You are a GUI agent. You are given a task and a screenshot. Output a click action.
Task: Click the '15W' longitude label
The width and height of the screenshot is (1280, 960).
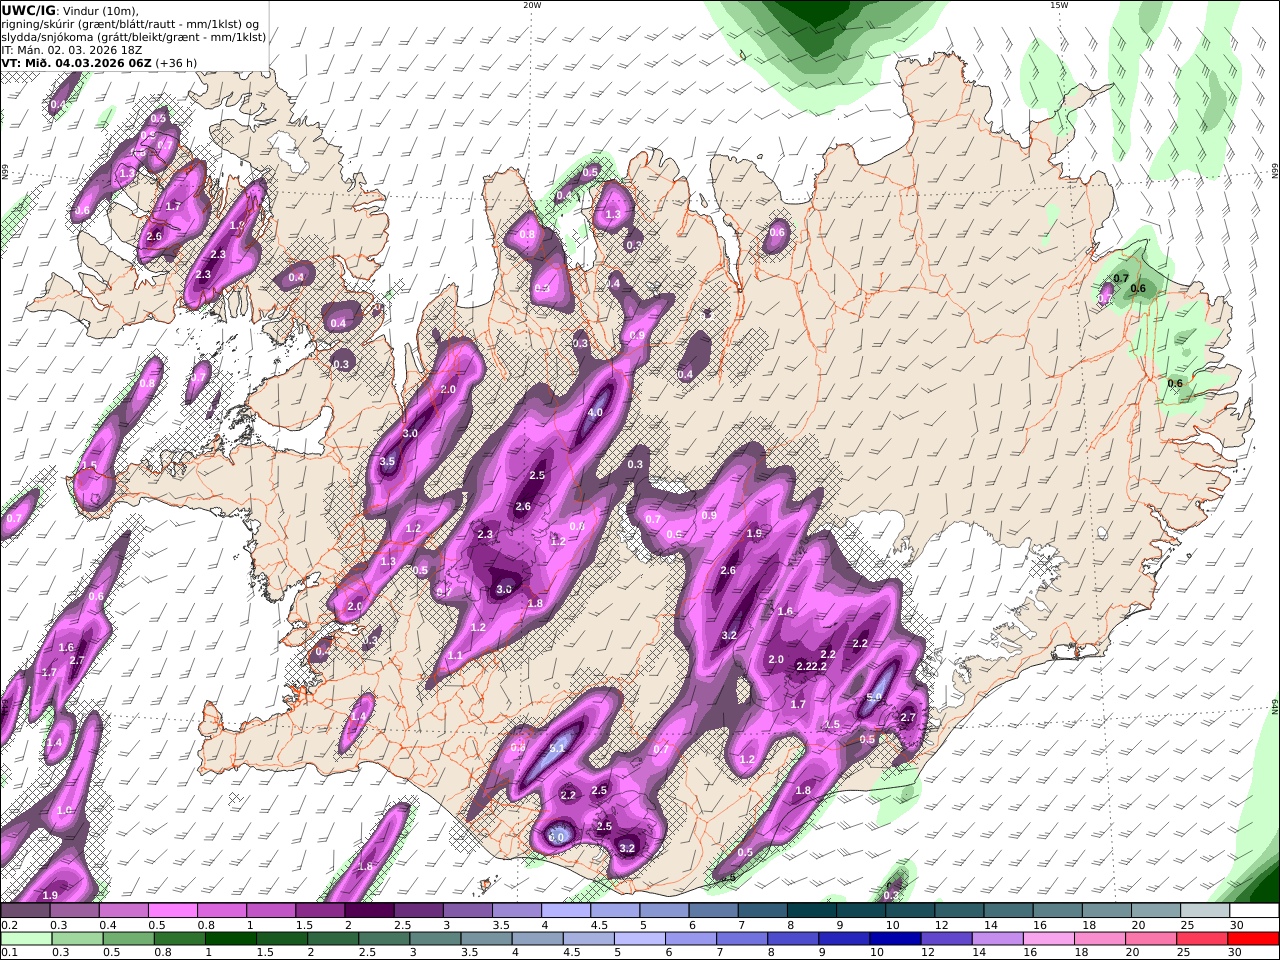tap(1059, 5)
